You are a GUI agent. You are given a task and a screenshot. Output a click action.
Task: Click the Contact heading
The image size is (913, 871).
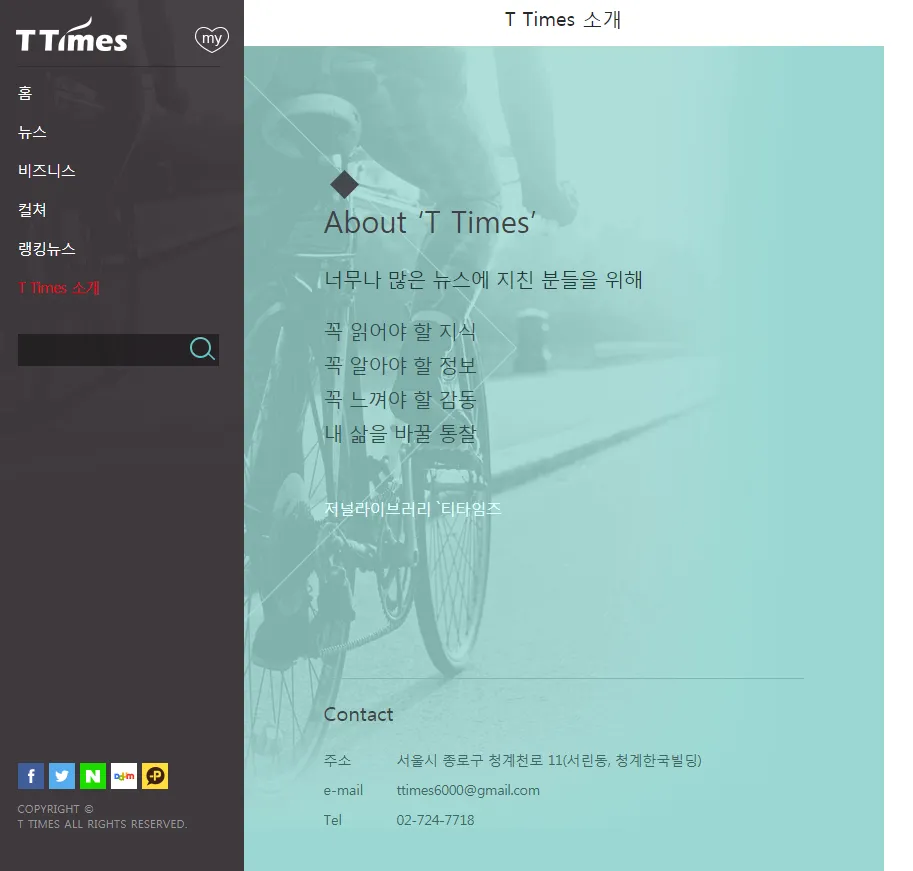coord(359,714)
